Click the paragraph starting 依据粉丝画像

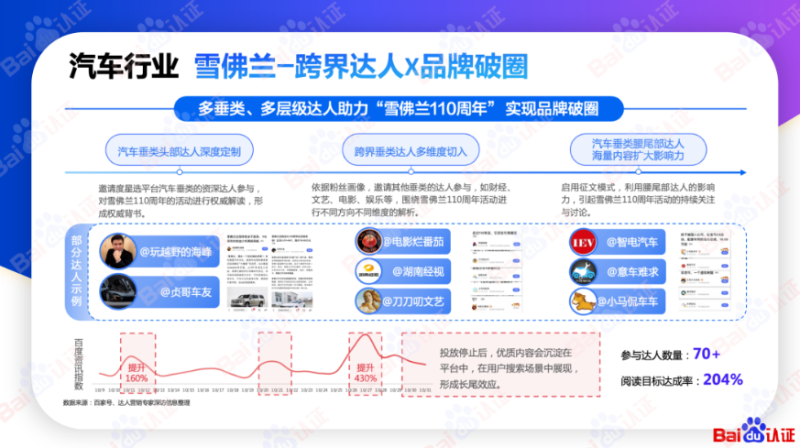(411, 200)
